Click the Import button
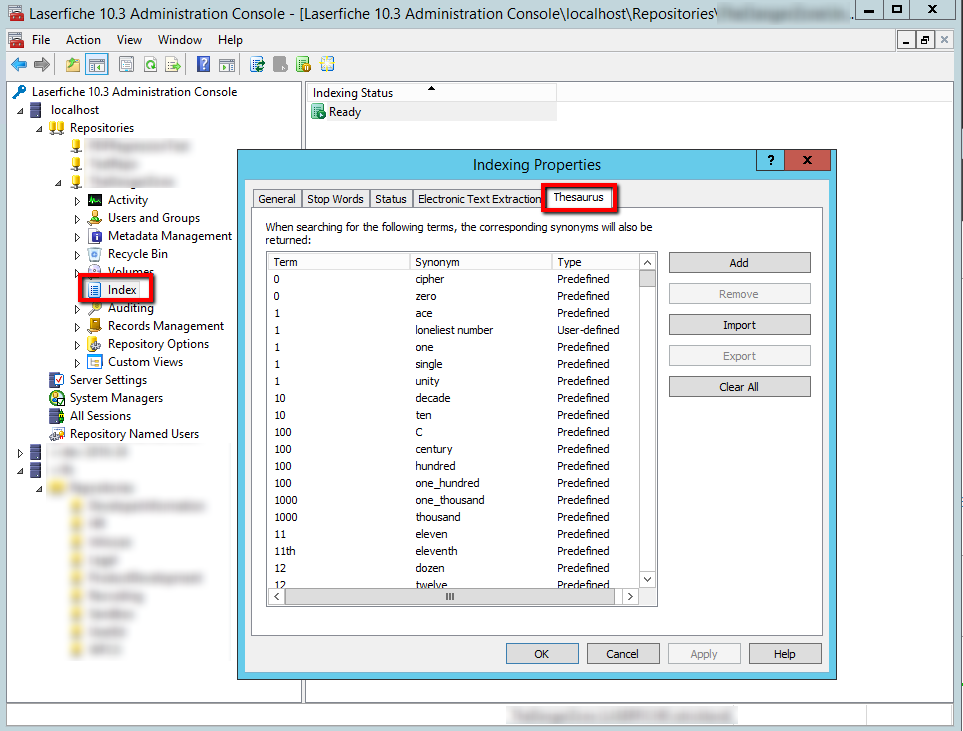 coord(739,325)
